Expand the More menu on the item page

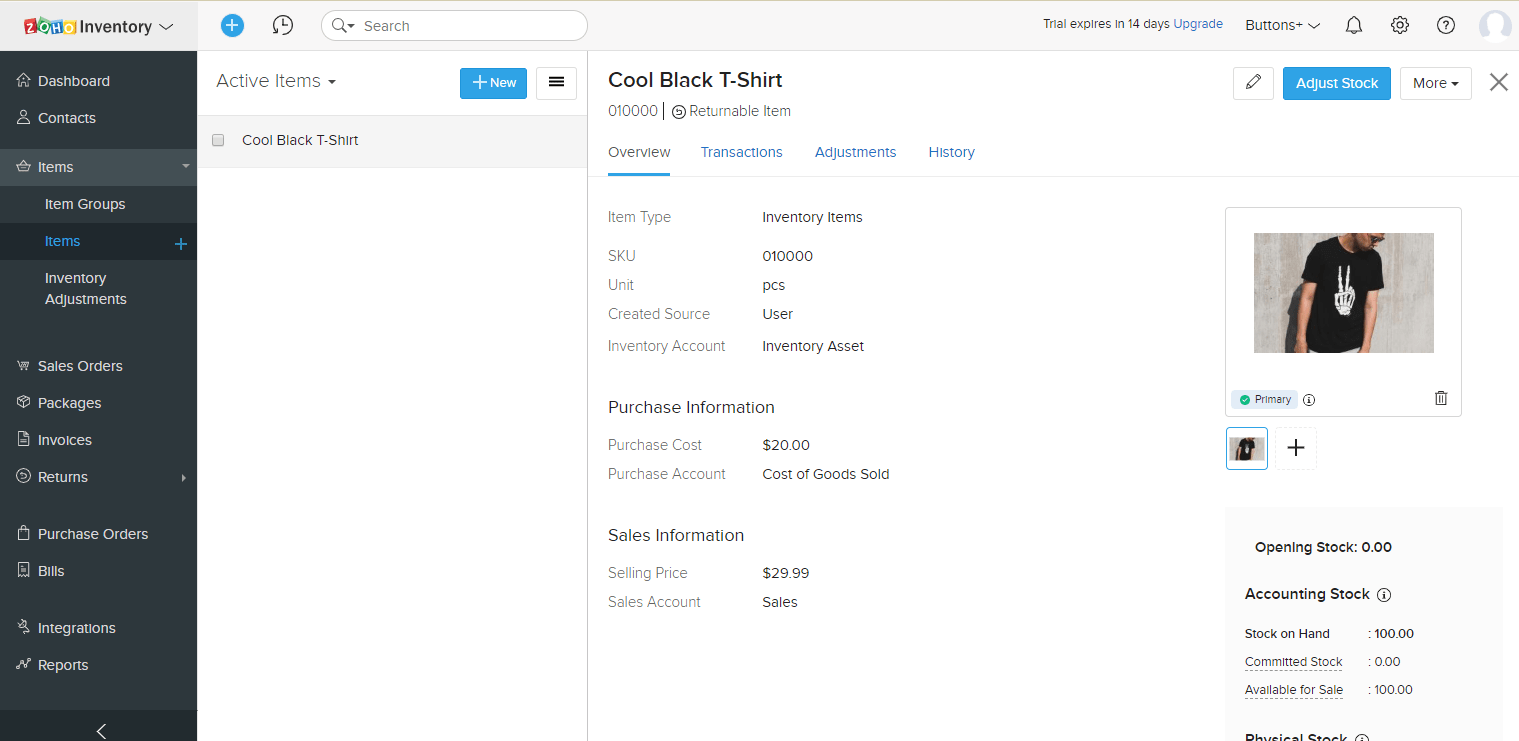coord(1435,83)
